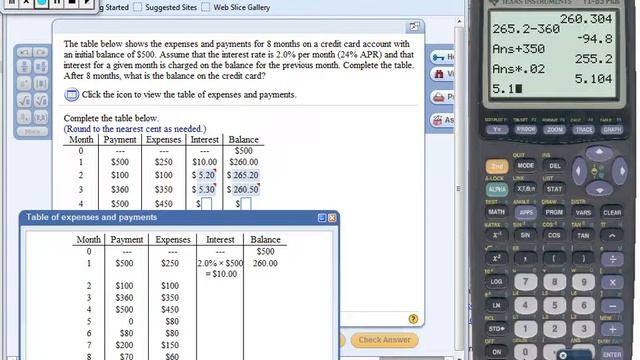
Task: Click the month 2 interest field showing 5.20
Action: pyautogui.click(x=207, y=175)
